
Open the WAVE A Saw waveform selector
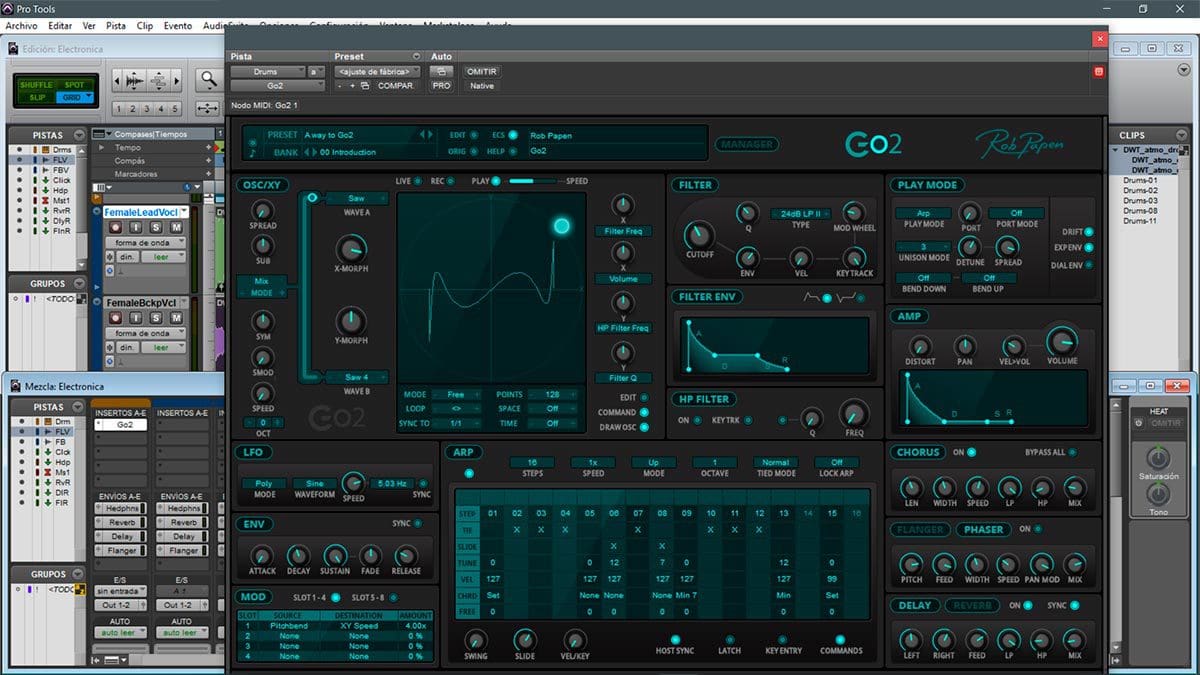point(357,198)
